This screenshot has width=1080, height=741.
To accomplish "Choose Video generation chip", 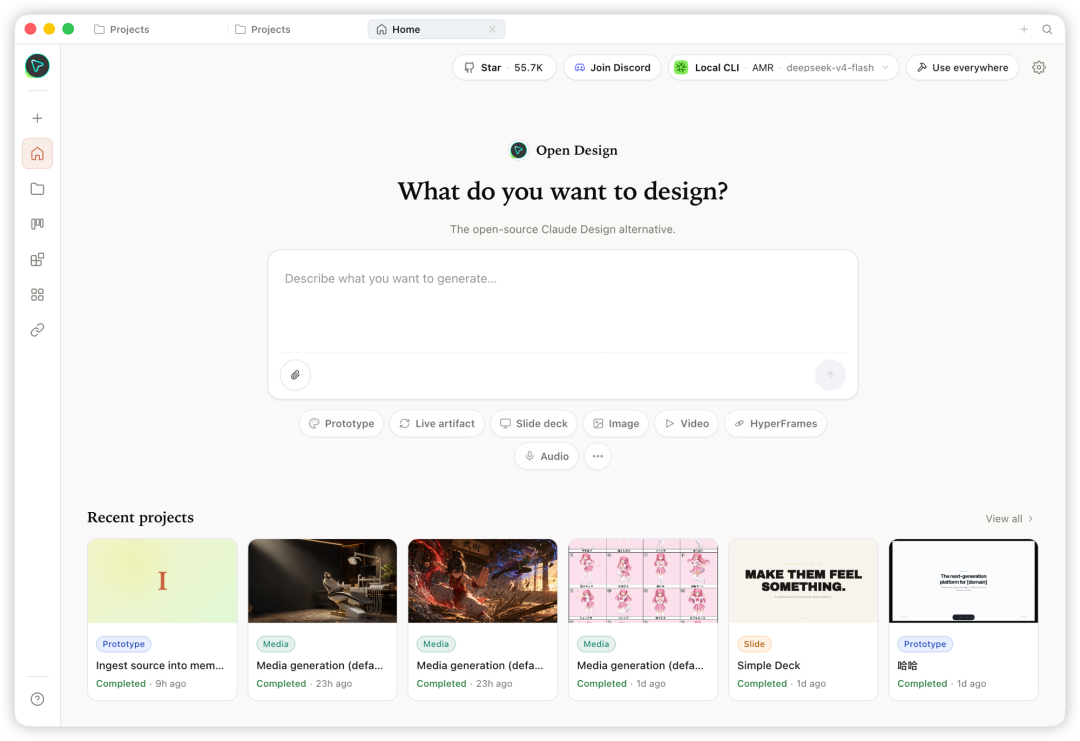I will point(687,424).
